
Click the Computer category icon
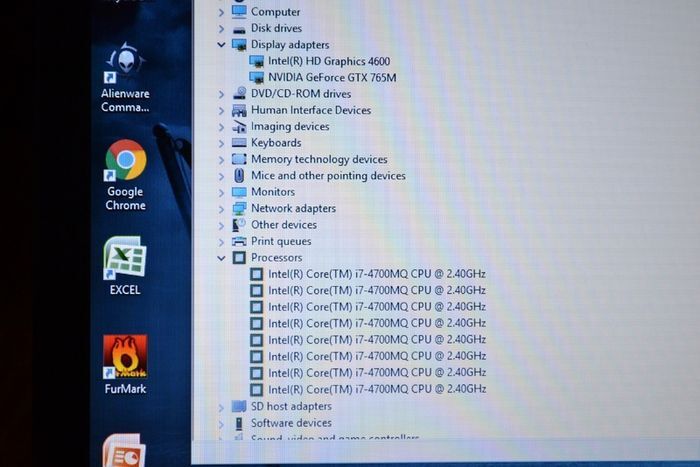click(239, 12)
